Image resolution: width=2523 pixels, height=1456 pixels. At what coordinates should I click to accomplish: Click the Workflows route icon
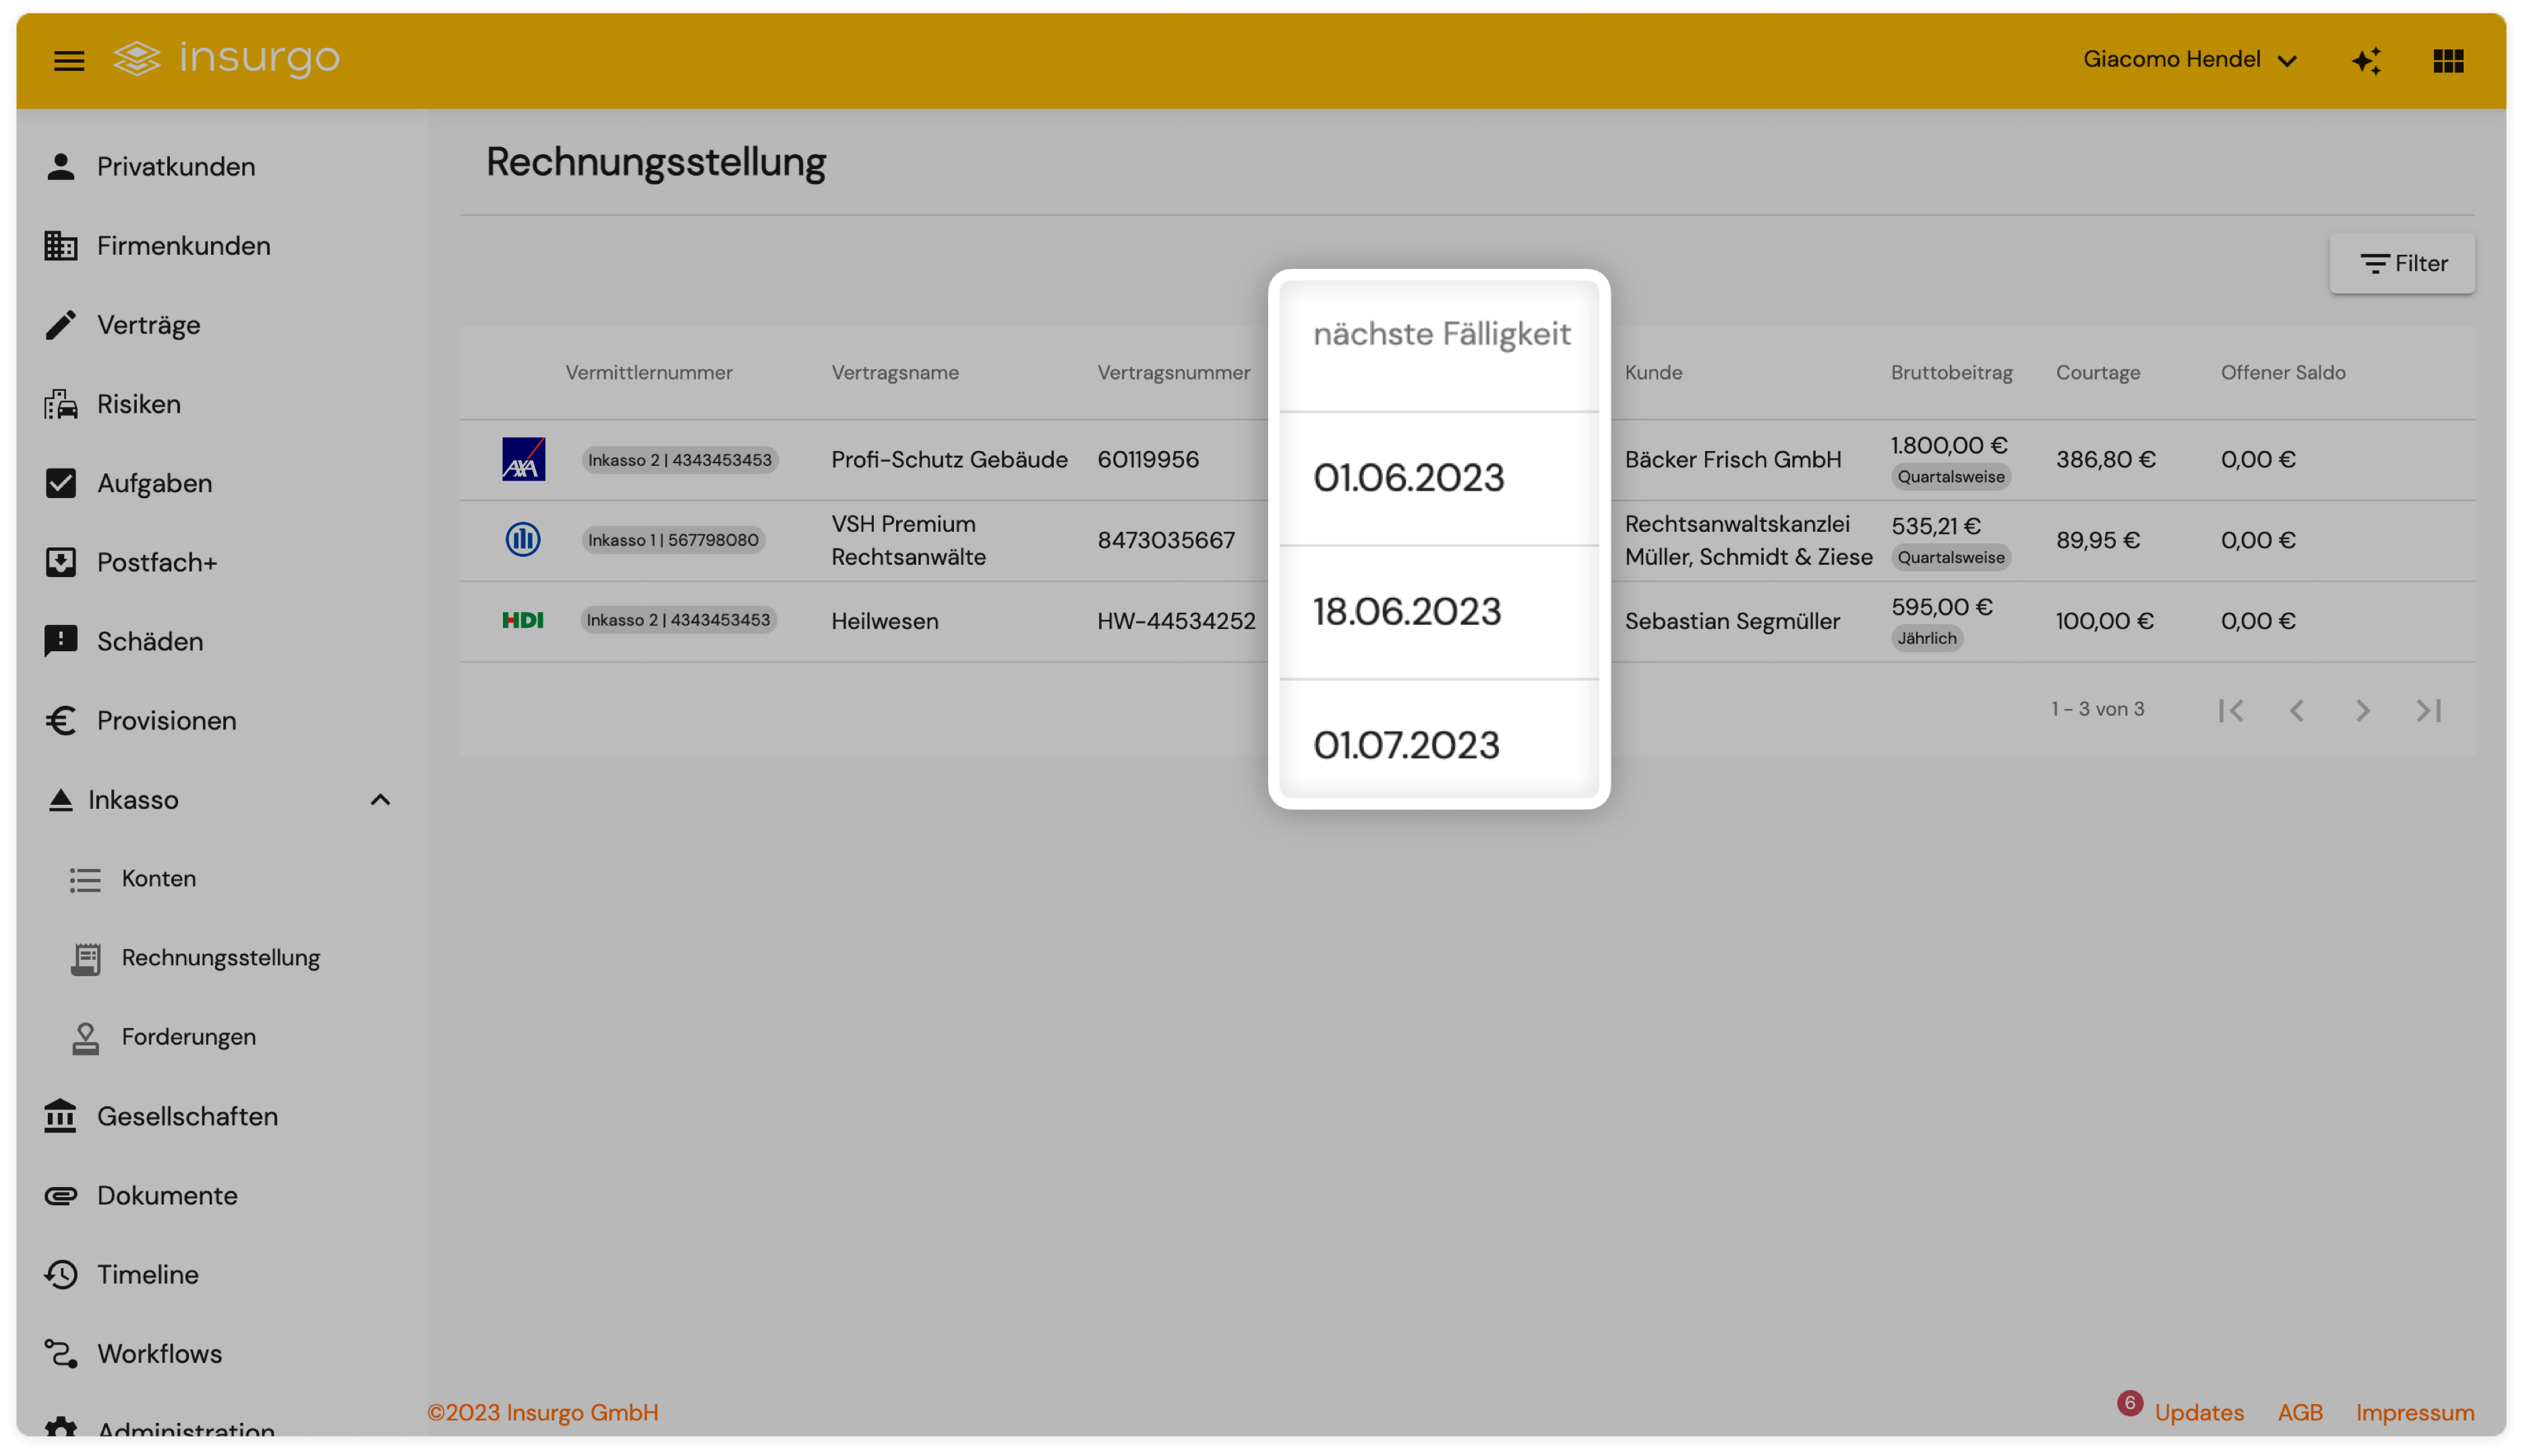tap(61, 1353)
